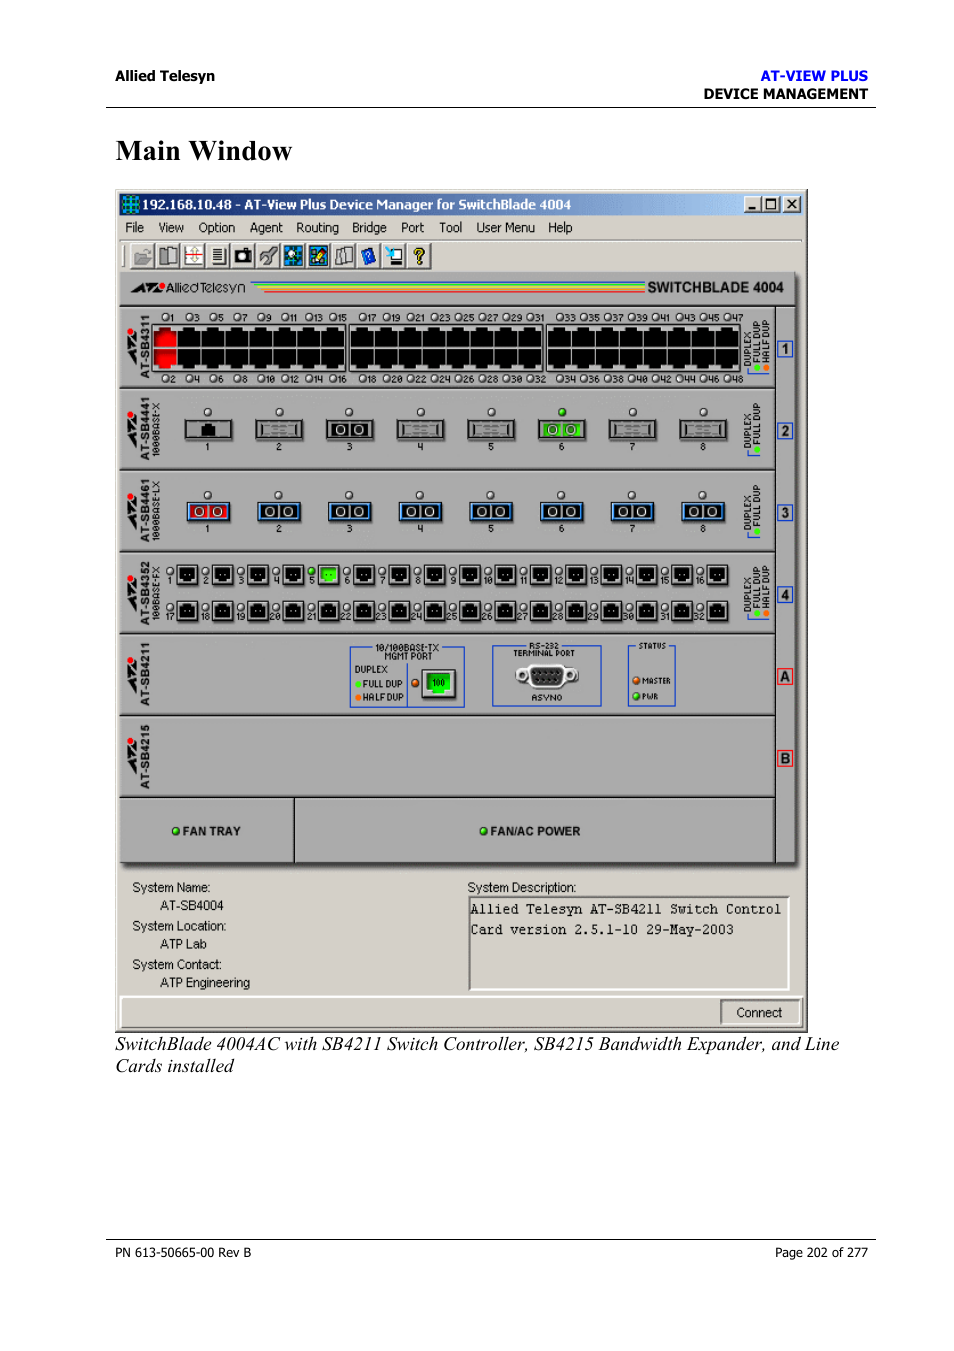Image resolution: width=954 pixels, height=1351 pixels.
Task: Click the FAN/AC POWER status panel
Action: click(534, 830)
